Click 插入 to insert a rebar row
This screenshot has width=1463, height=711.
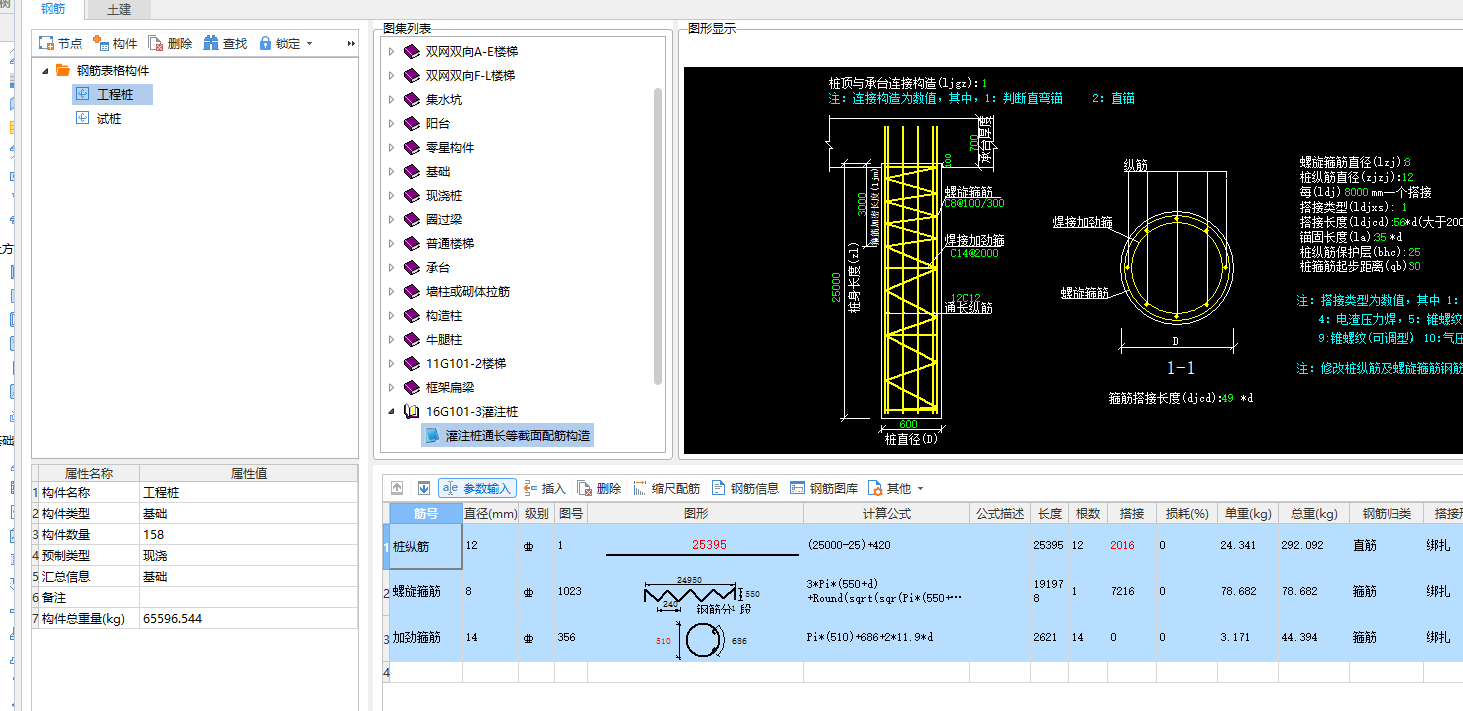click(x=543, y=488)
